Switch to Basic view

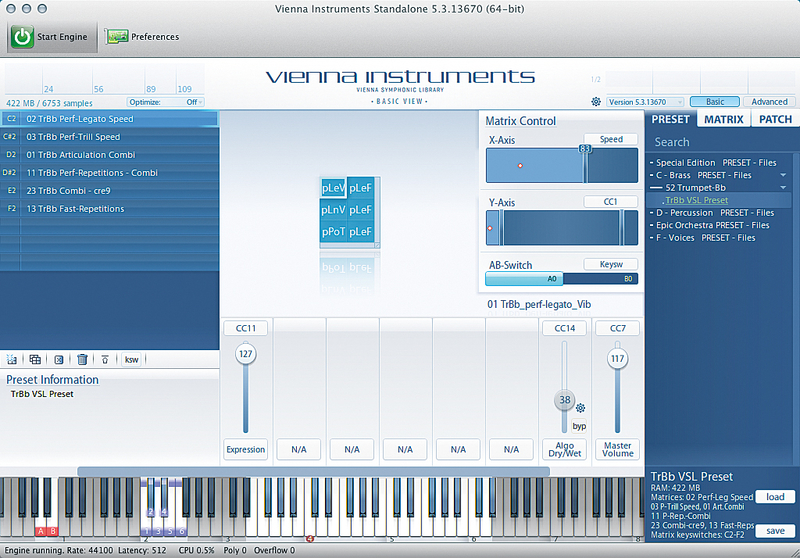(715, 102)
